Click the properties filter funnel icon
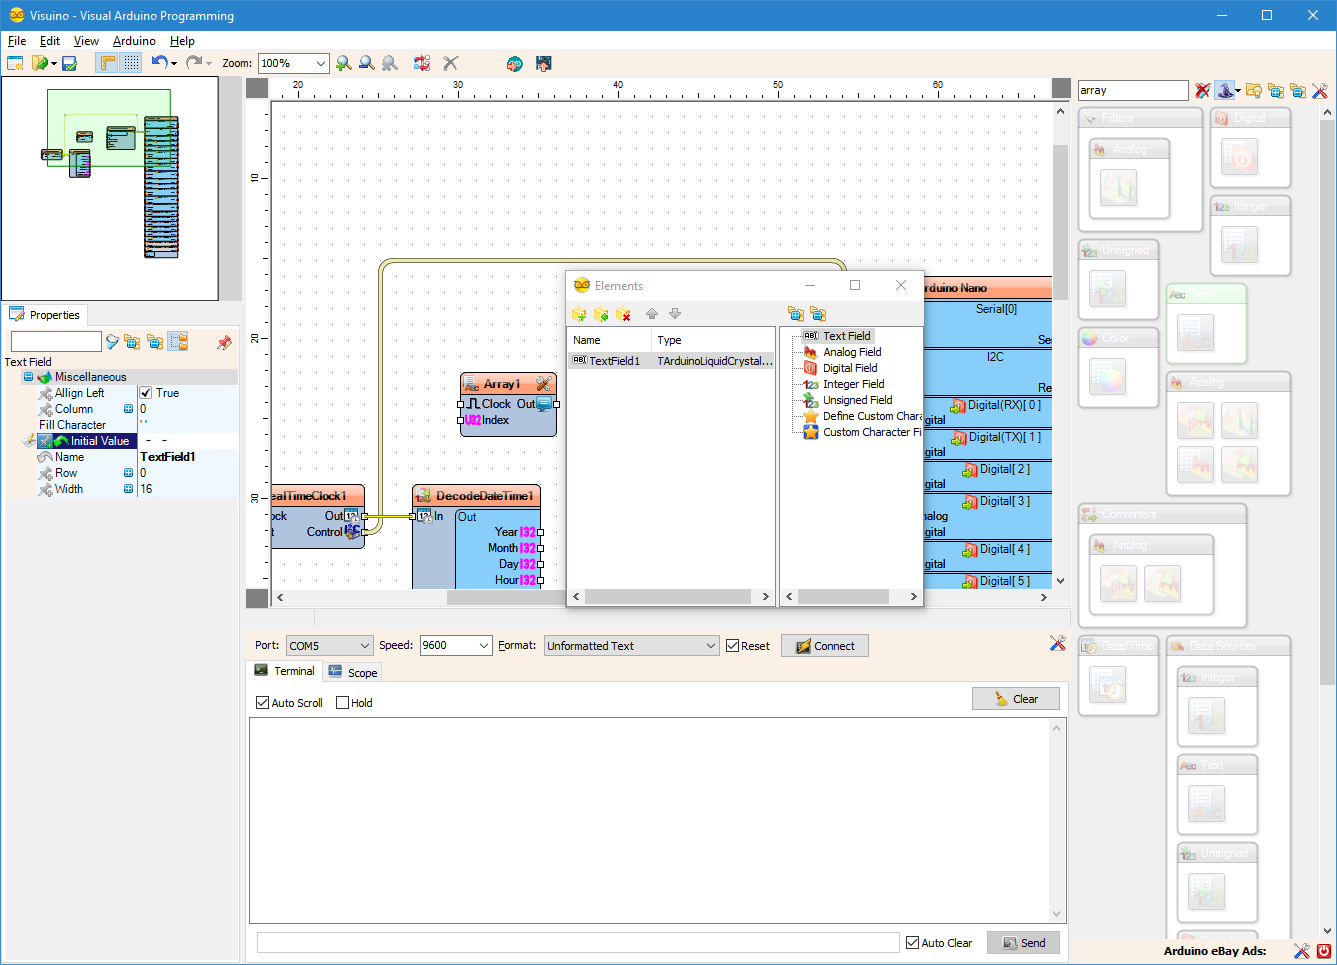 point(112,342)
